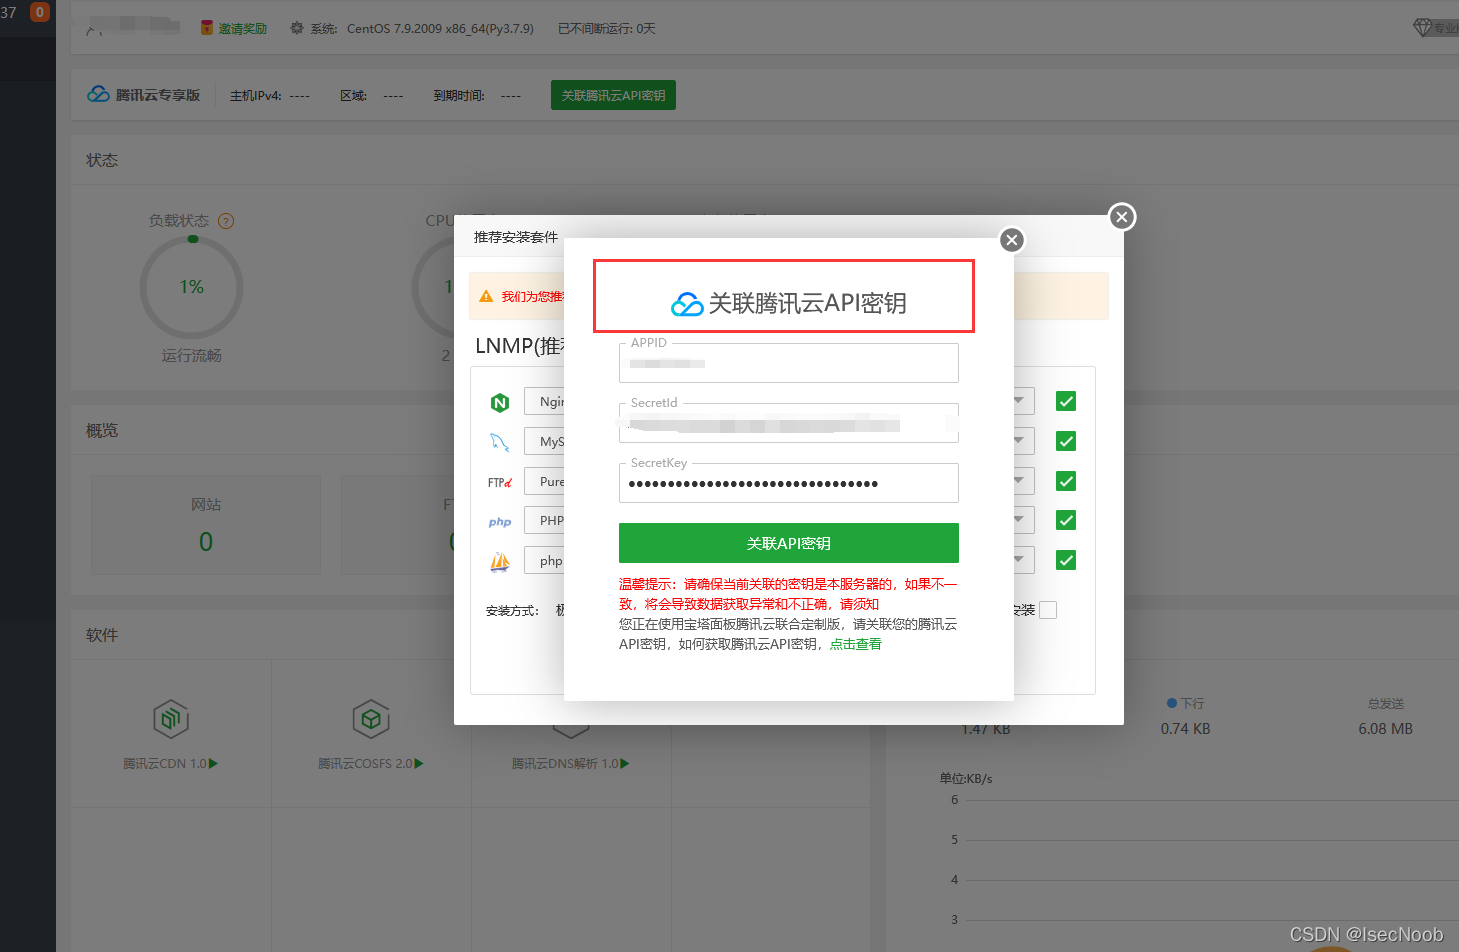Open the phpMyAdmin version dropdown arrow

[1019, 560]
